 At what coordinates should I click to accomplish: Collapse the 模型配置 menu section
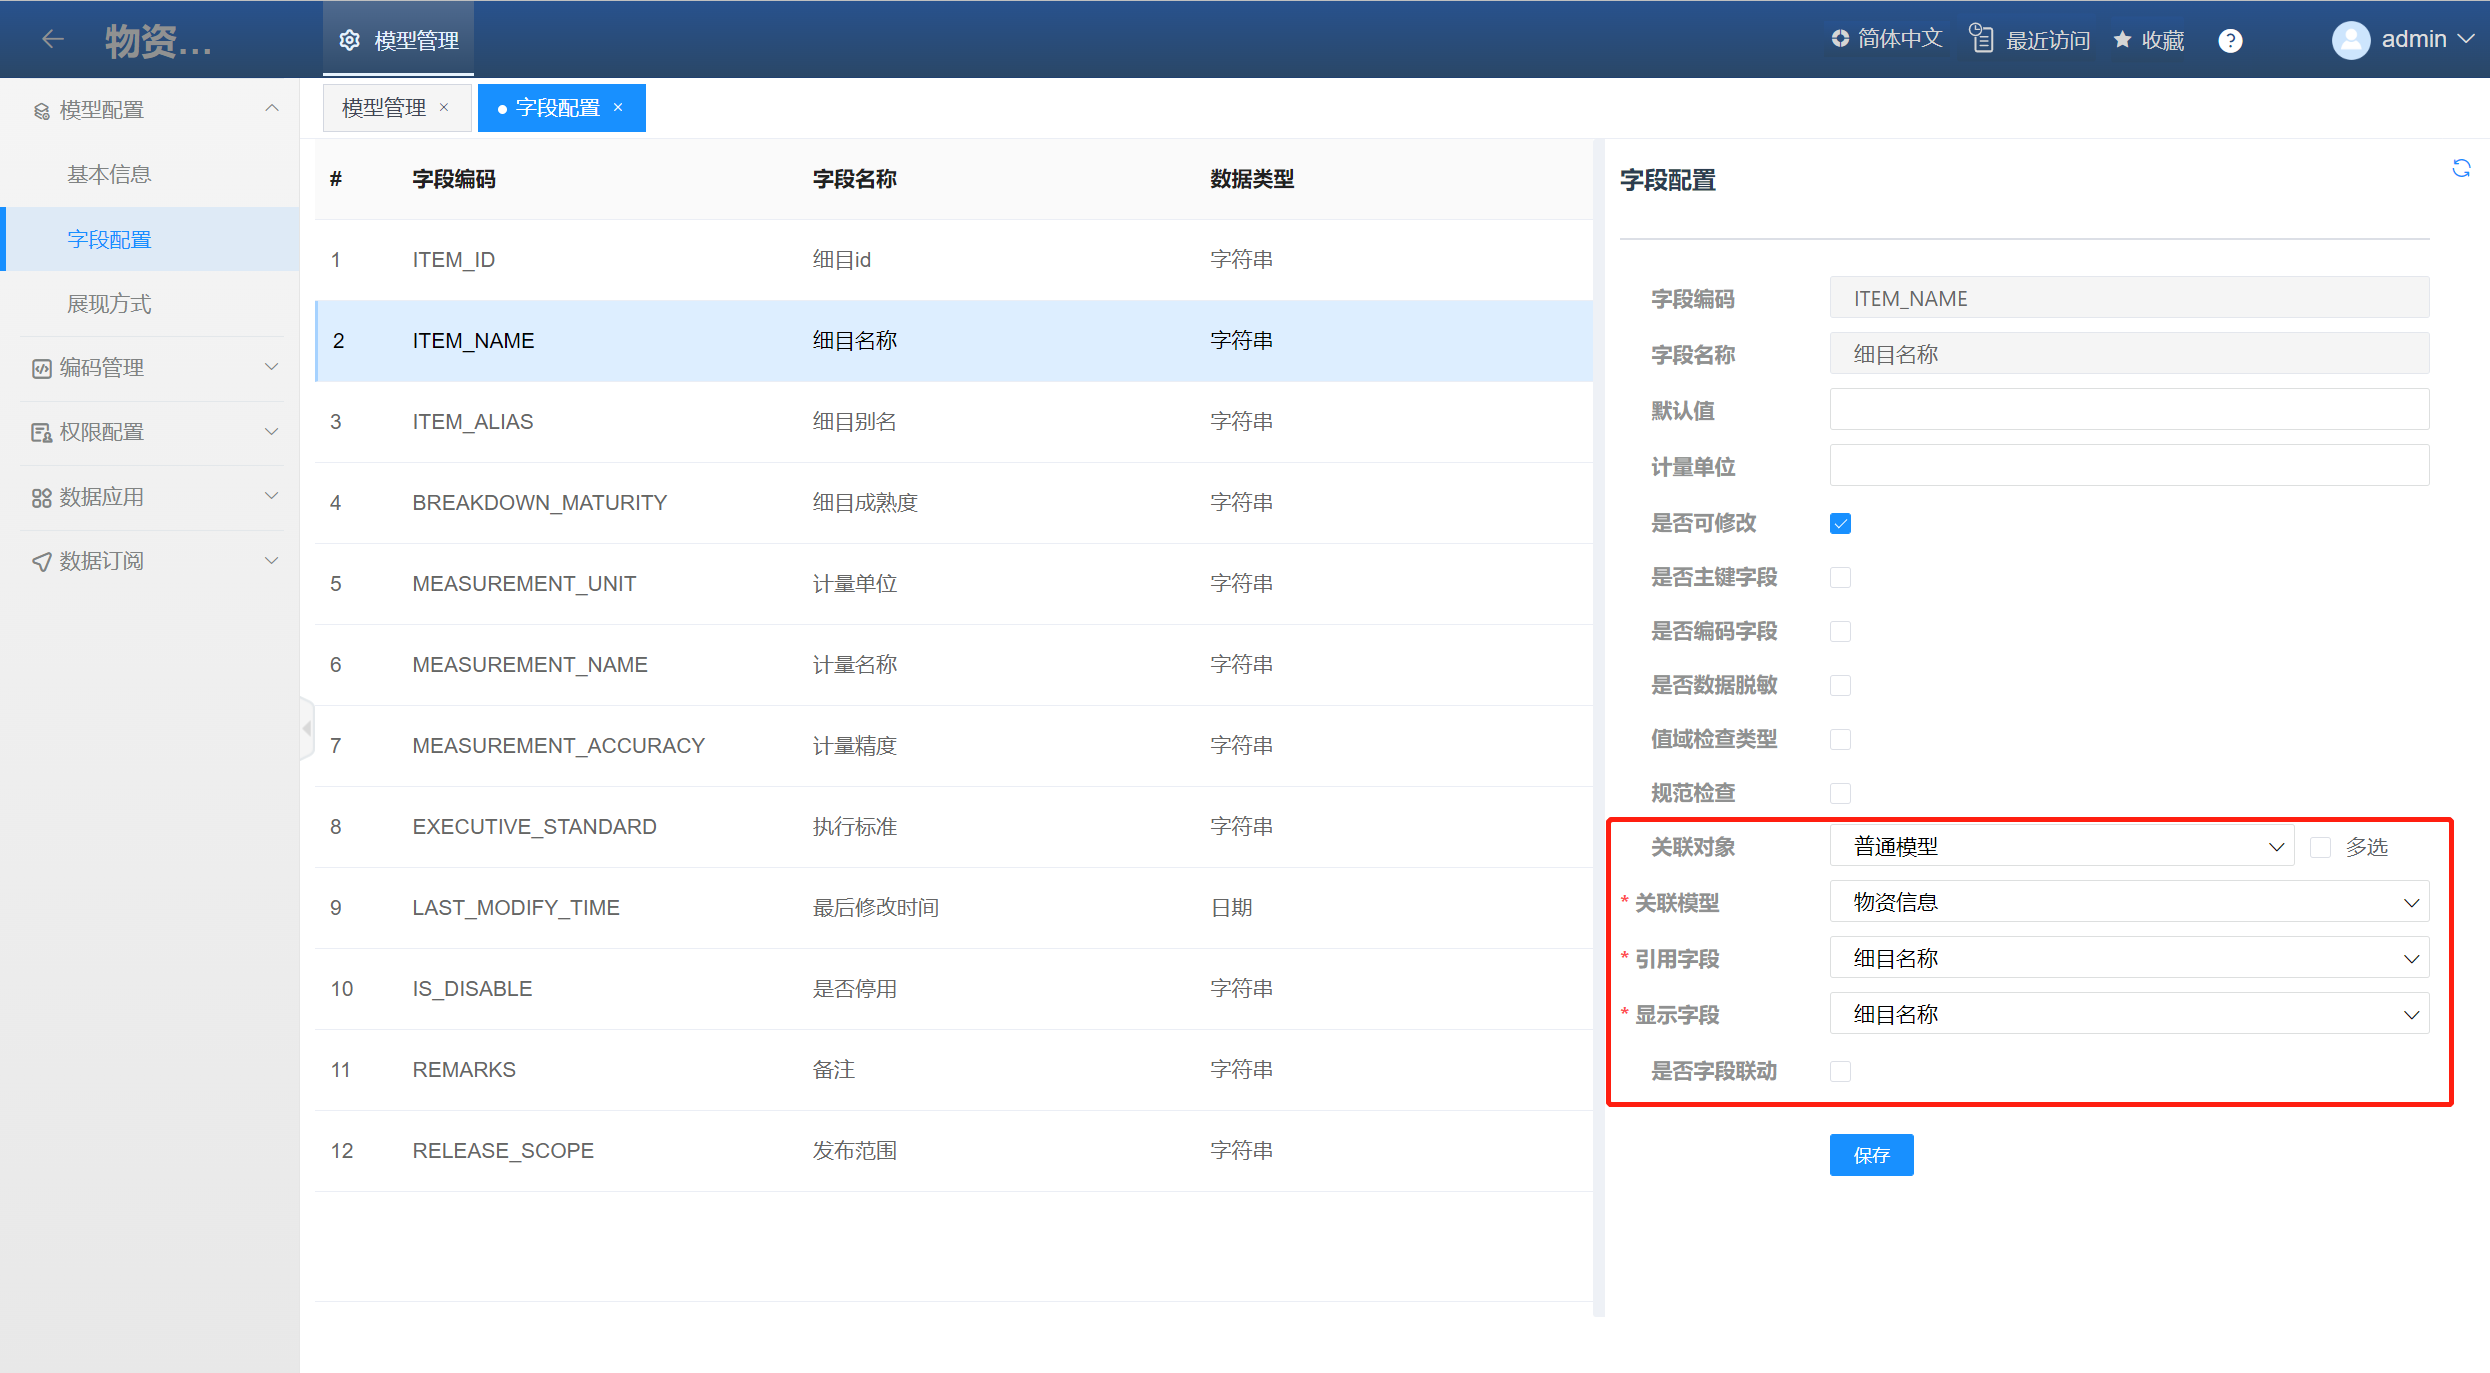coord(271,108)
